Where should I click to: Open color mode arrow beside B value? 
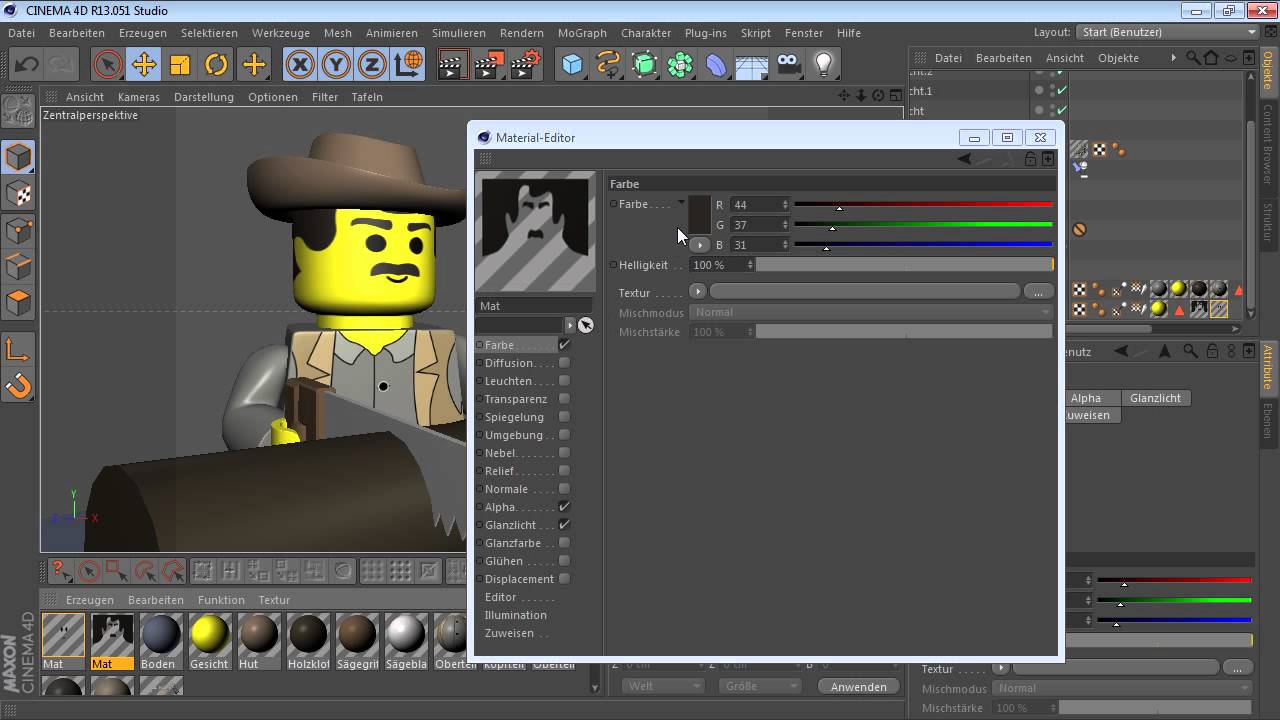(700, 245)
